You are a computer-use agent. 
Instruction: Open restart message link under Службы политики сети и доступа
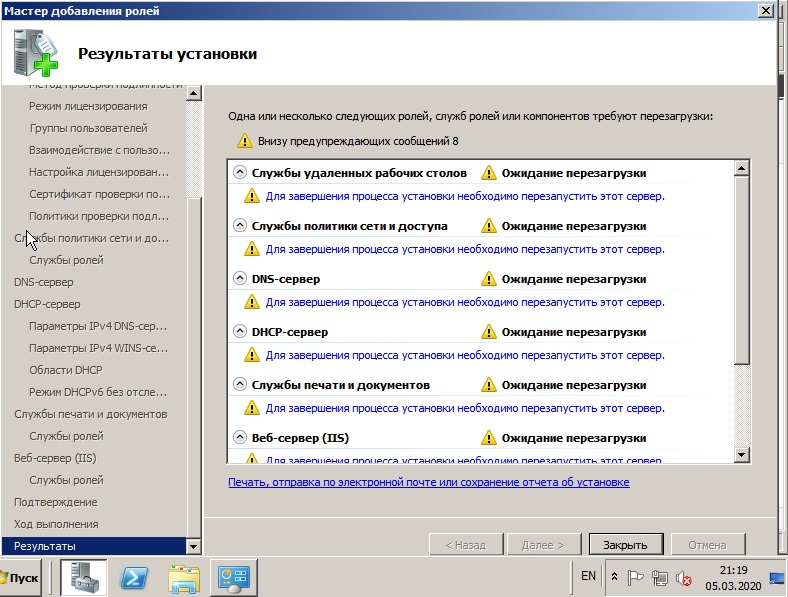pyautogui.click(x=465, y=249)
